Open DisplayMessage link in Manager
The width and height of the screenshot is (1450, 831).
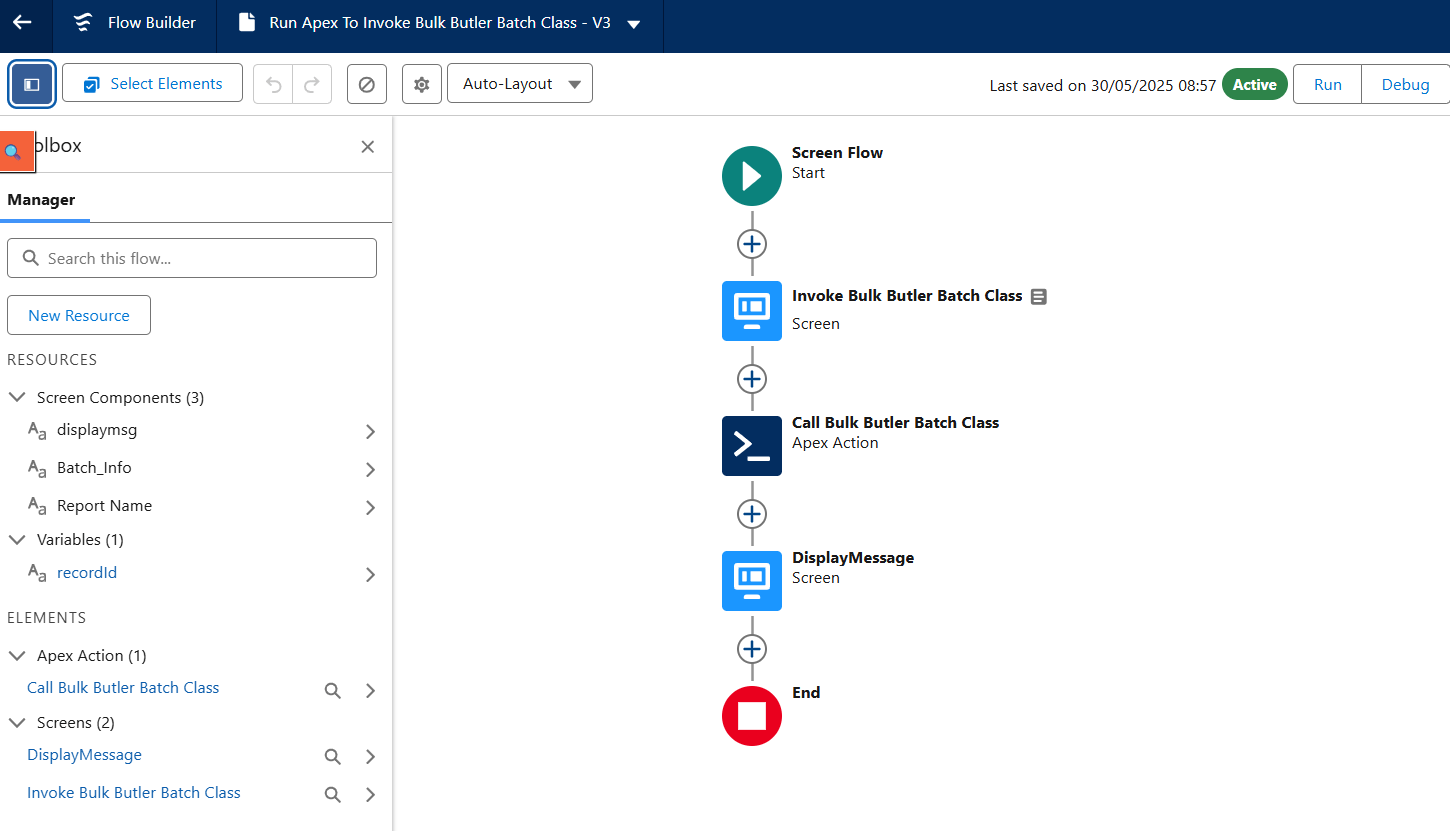84,754
